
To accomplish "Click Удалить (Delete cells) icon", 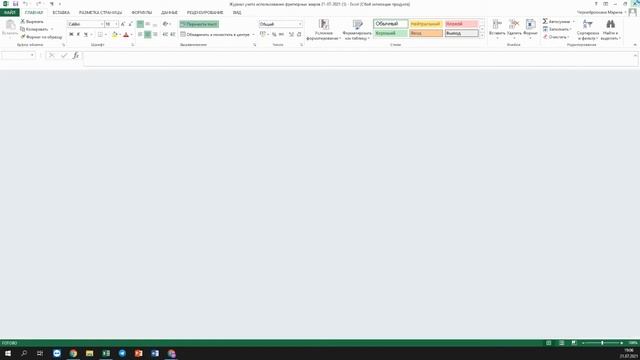I will coord(514,24).
